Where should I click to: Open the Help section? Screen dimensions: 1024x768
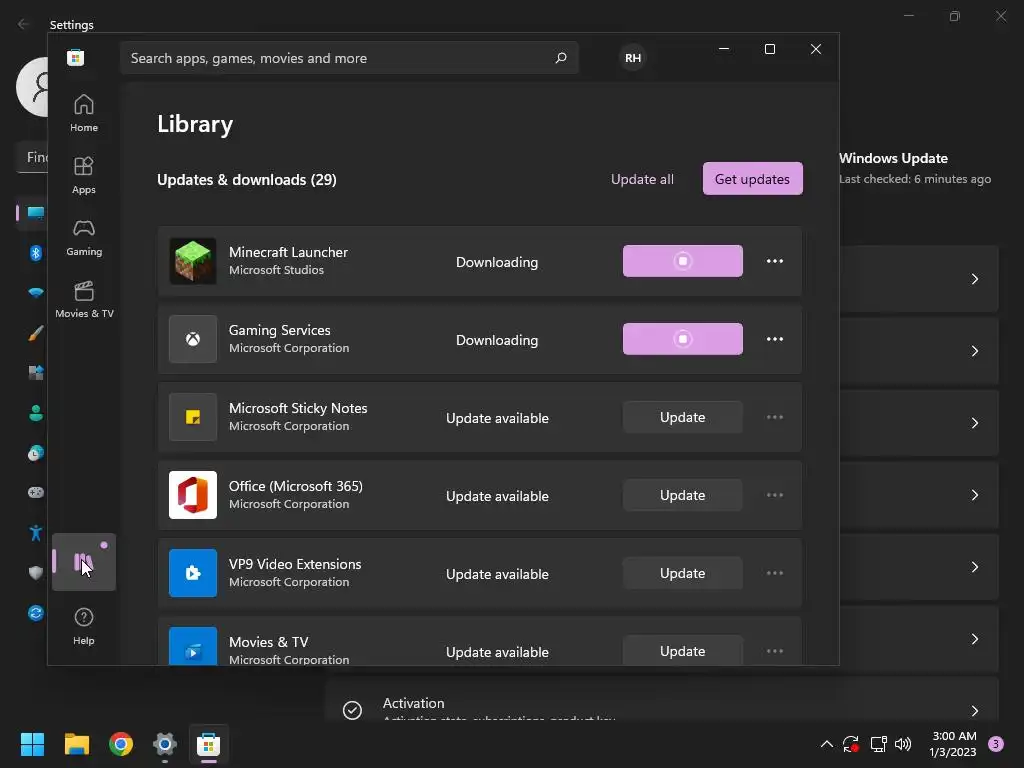click(84, 626)
